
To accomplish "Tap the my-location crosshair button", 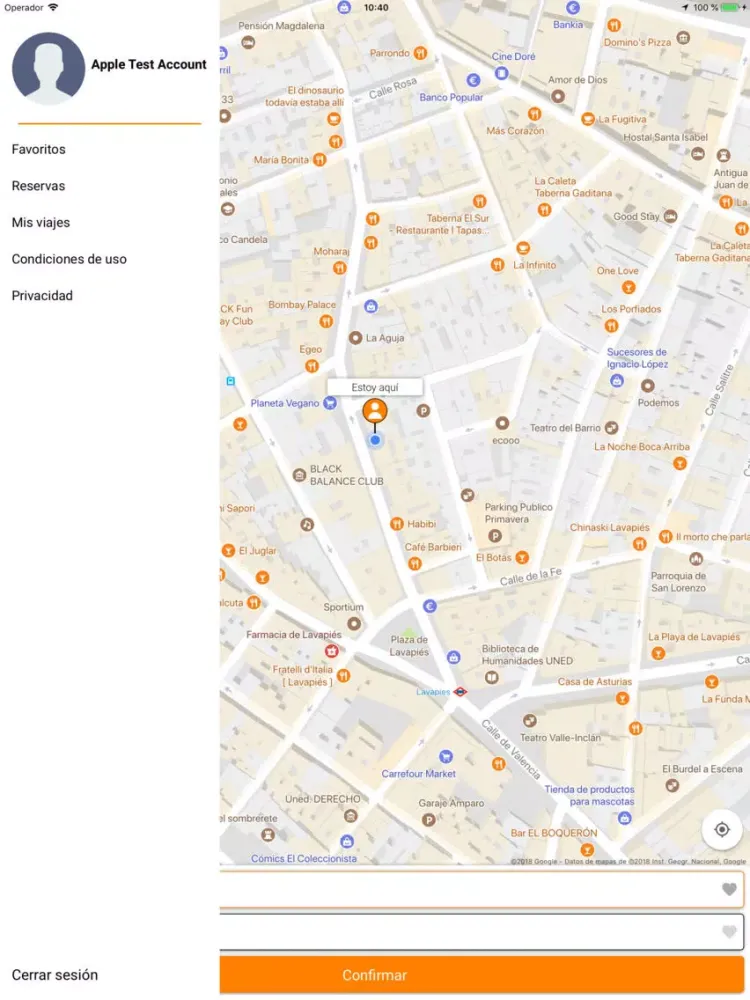I will click(721, 829).
